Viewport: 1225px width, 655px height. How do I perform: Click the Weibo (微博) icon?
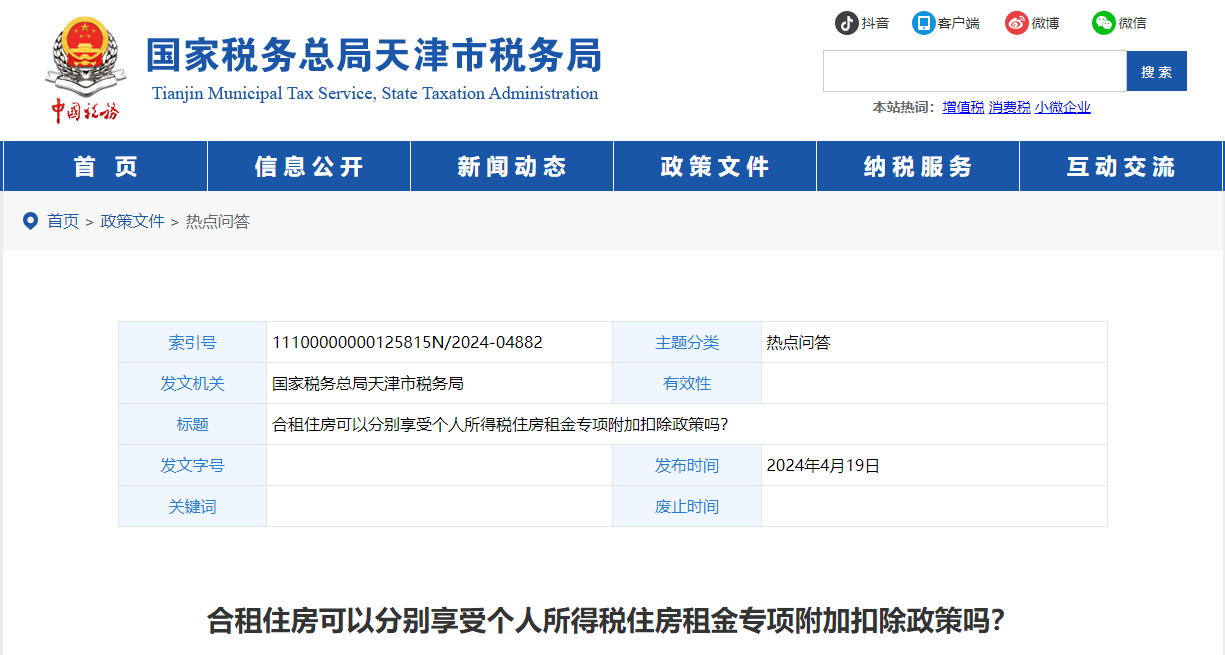[x=1017, y=23]
